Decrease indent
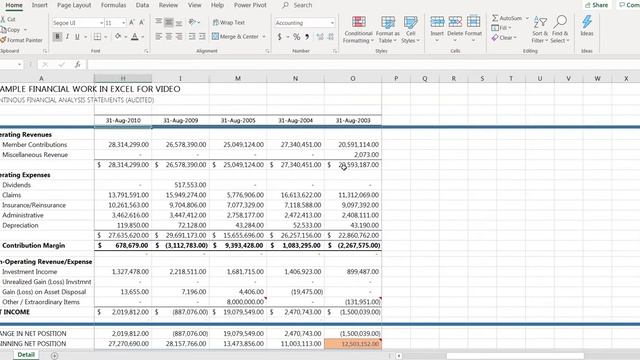The image size is (640, 360). tap(192, 37)
